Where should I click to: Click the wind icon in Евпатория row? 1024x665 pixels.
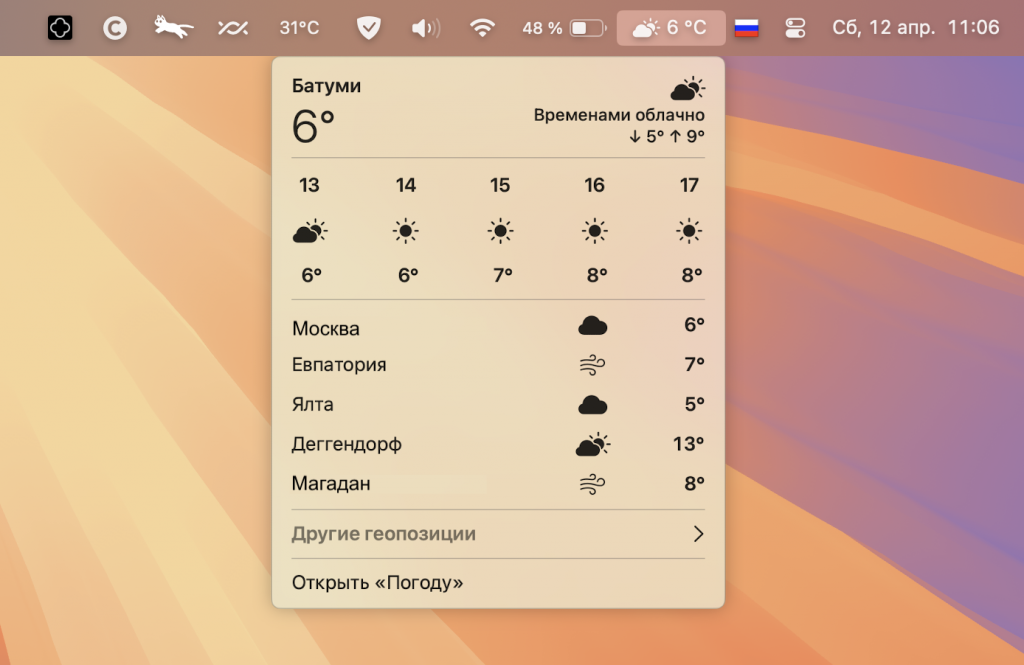[x=592, y=365]
